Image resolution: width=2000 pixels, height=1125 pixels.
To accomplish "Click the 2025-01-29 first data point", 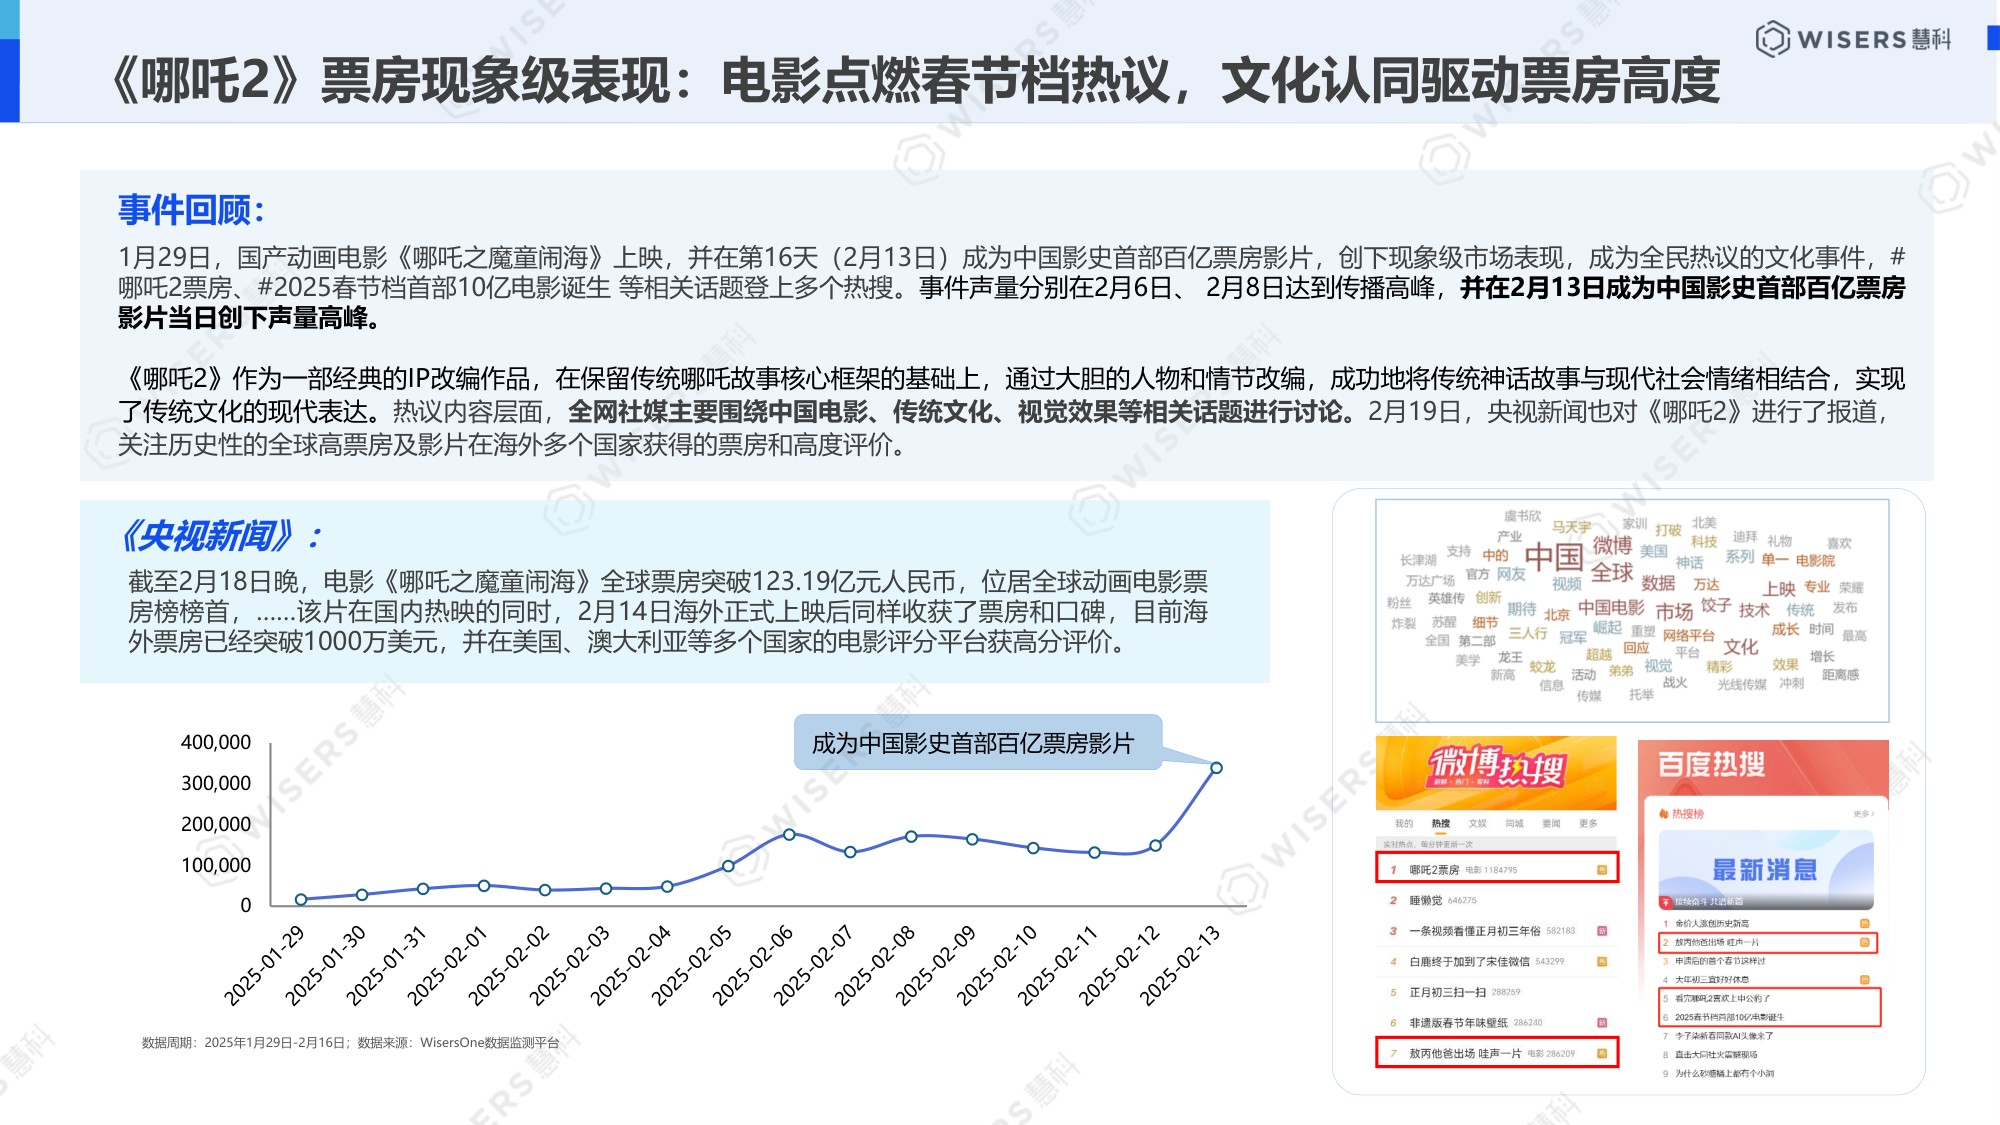I will [x=301, y=900].
